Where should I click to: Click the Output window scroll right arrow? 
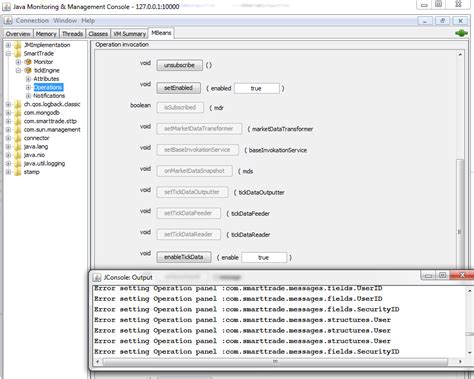coord(460,362)
